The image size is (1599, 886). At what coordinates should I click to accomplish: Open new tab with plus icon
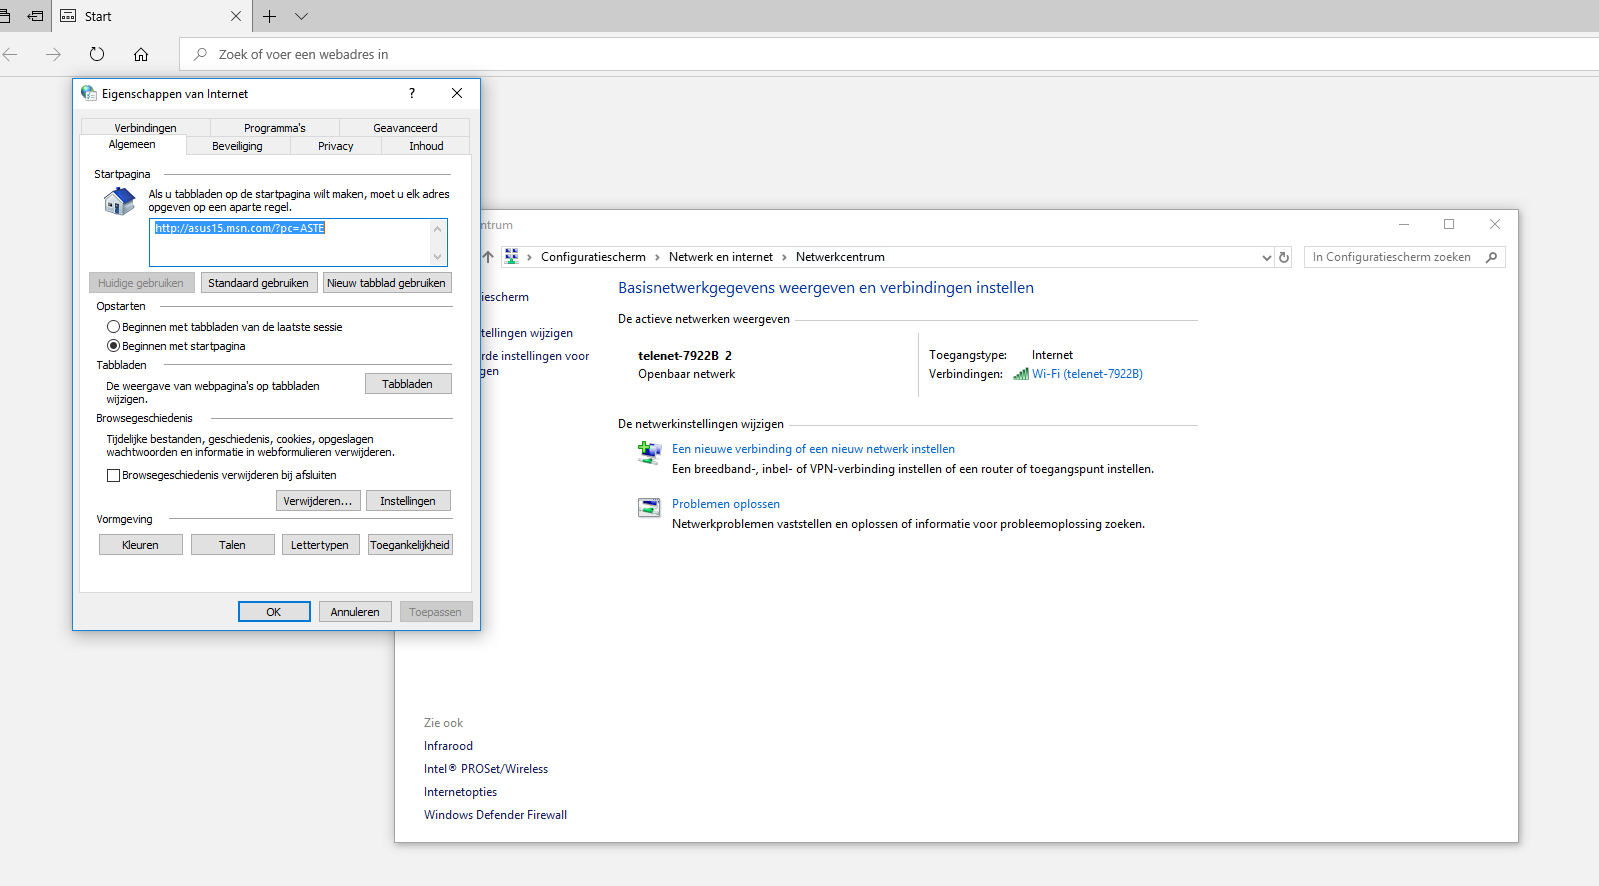point(269,16)
